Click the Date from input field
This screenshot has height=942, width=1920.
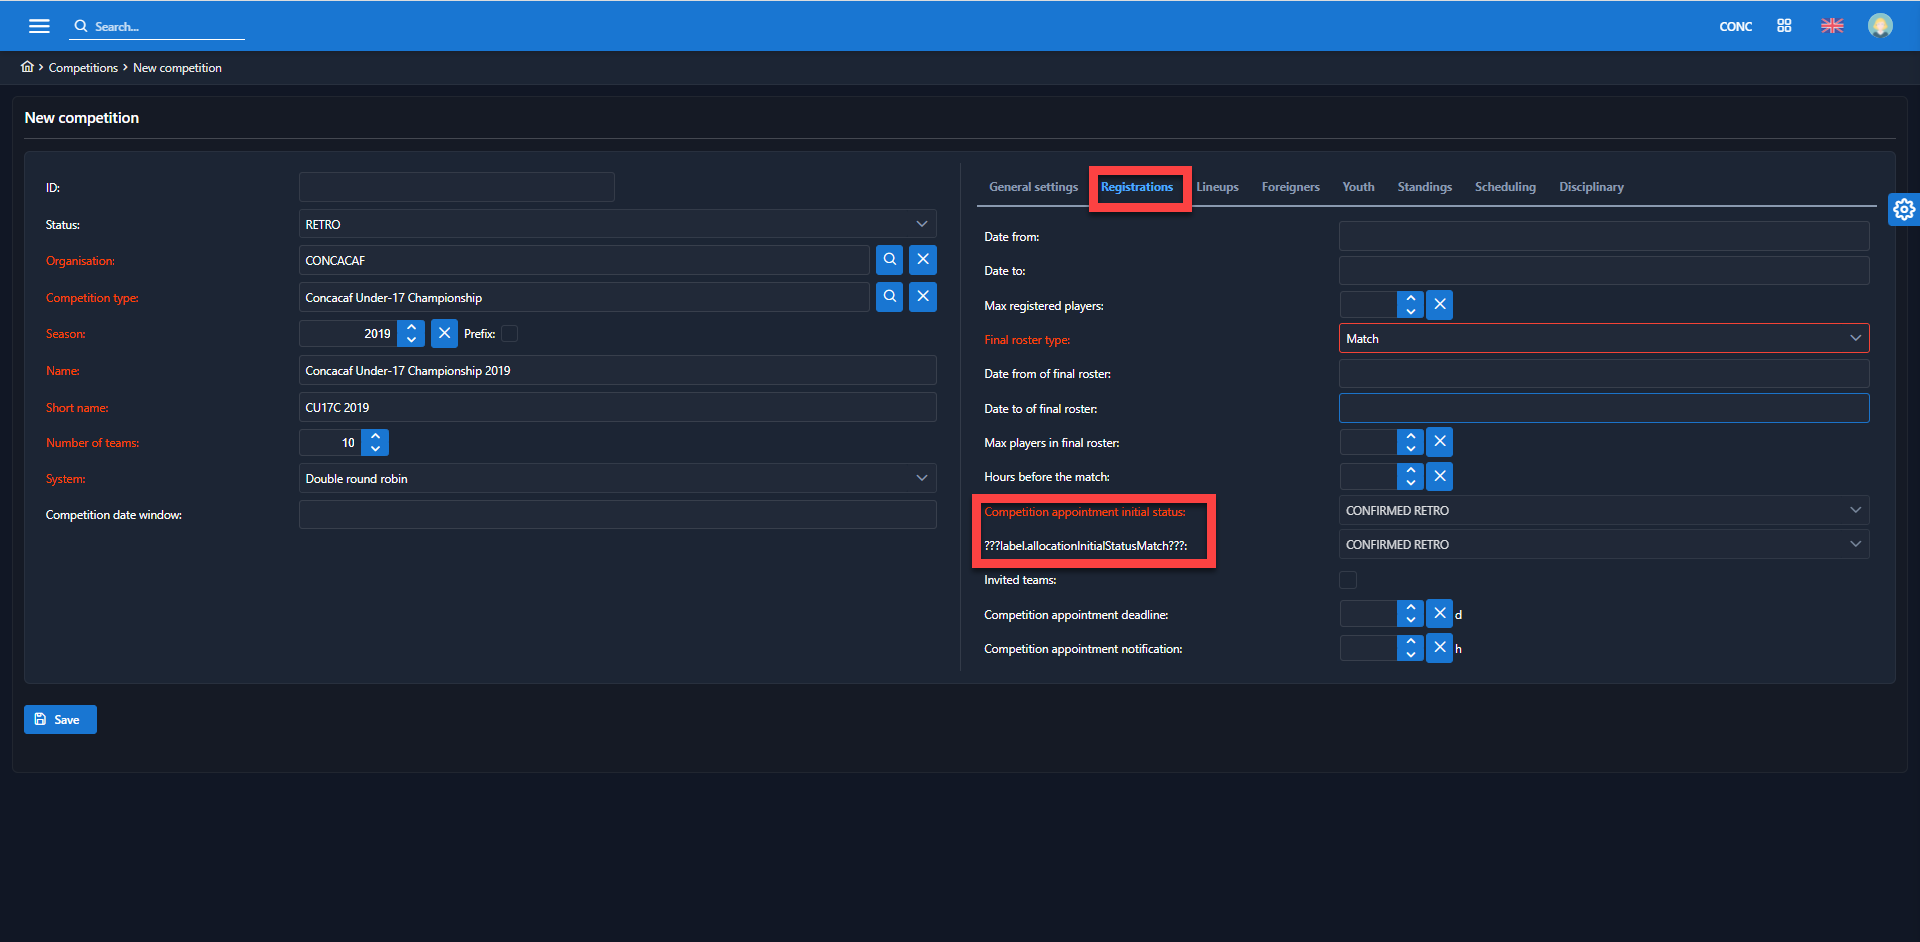point(1603,237)
